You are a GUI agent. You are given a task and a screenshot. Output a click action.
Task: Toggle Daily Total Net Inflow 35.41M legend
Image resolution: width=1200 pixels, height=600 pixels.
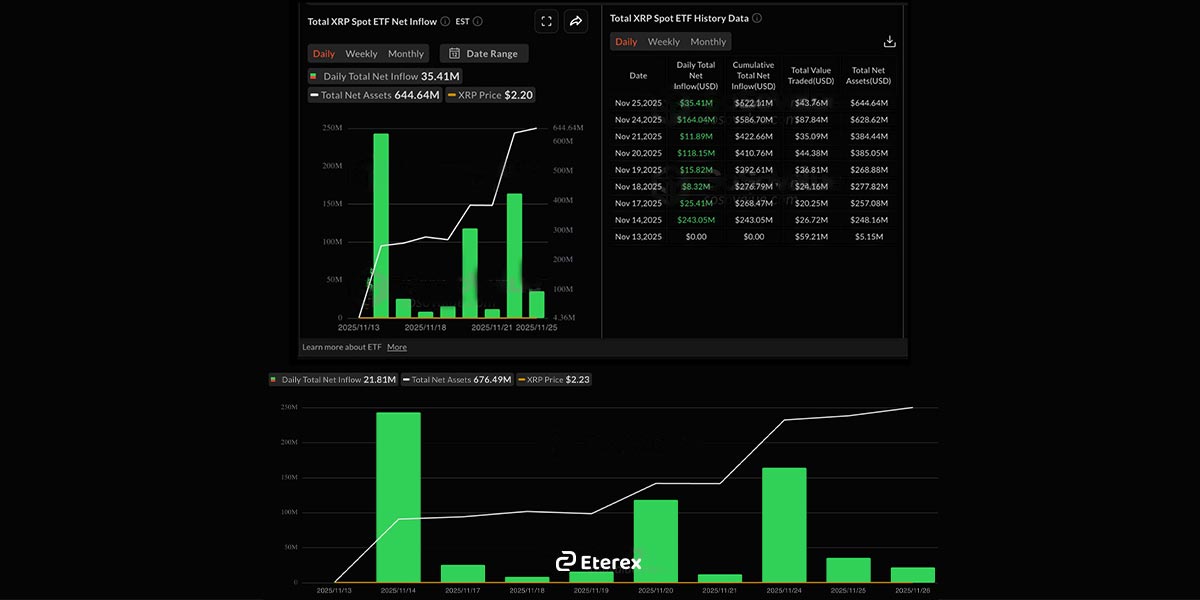click(x=385, y=76)
